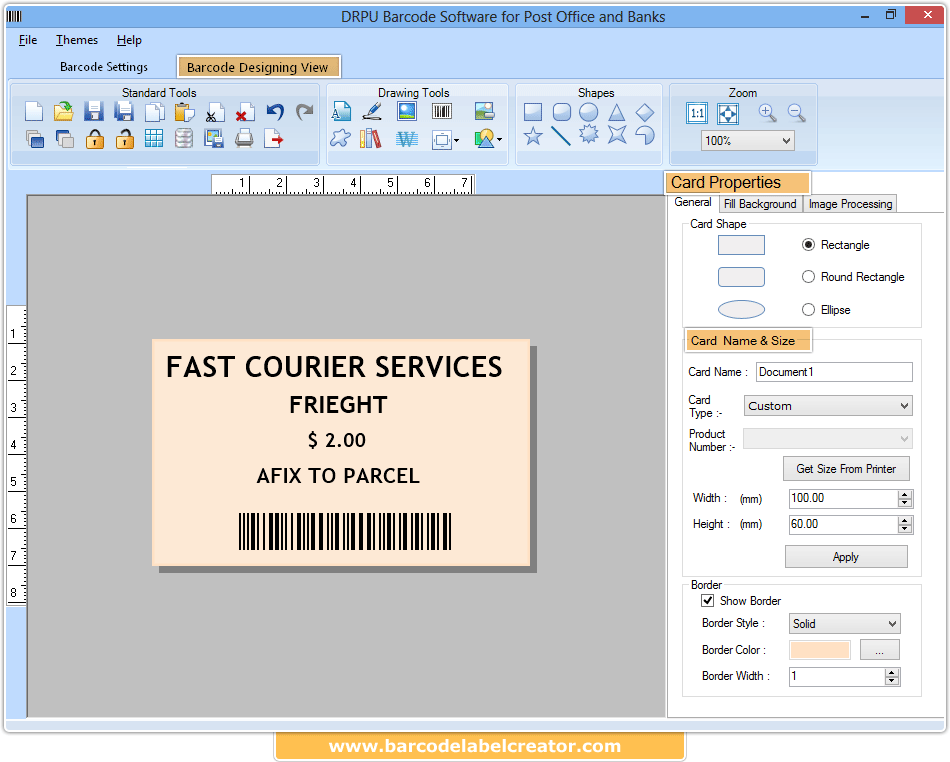Export with the red arrow page icon

click(x=274, y=139)
